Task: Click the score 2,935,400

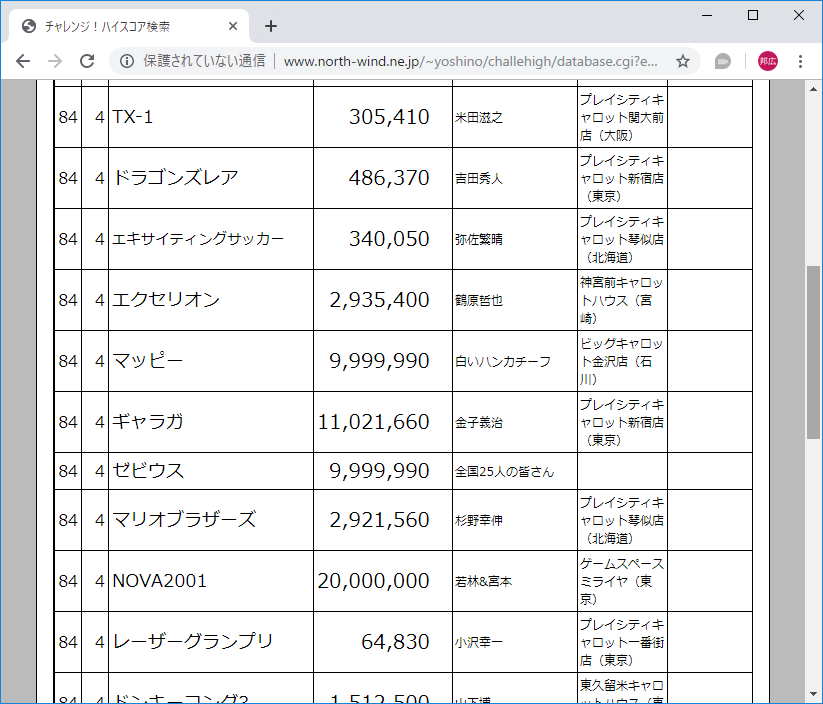Action: click(379, 300)
